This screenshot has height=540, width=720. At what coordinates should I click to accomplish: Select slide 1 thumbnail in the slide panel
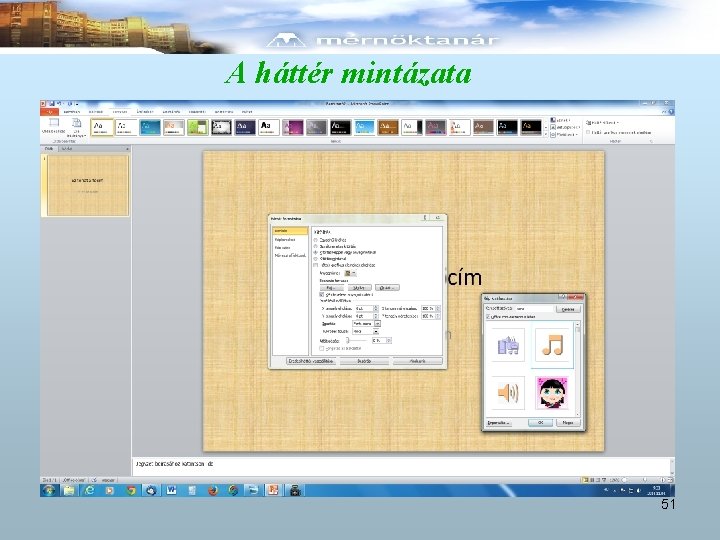(x=88, y=186)
